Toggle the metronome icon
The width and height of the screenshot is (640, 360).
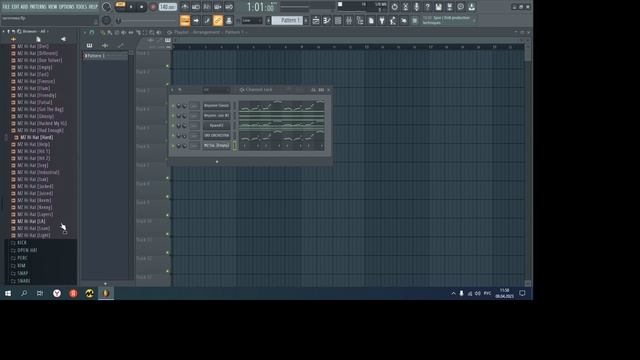184,7
